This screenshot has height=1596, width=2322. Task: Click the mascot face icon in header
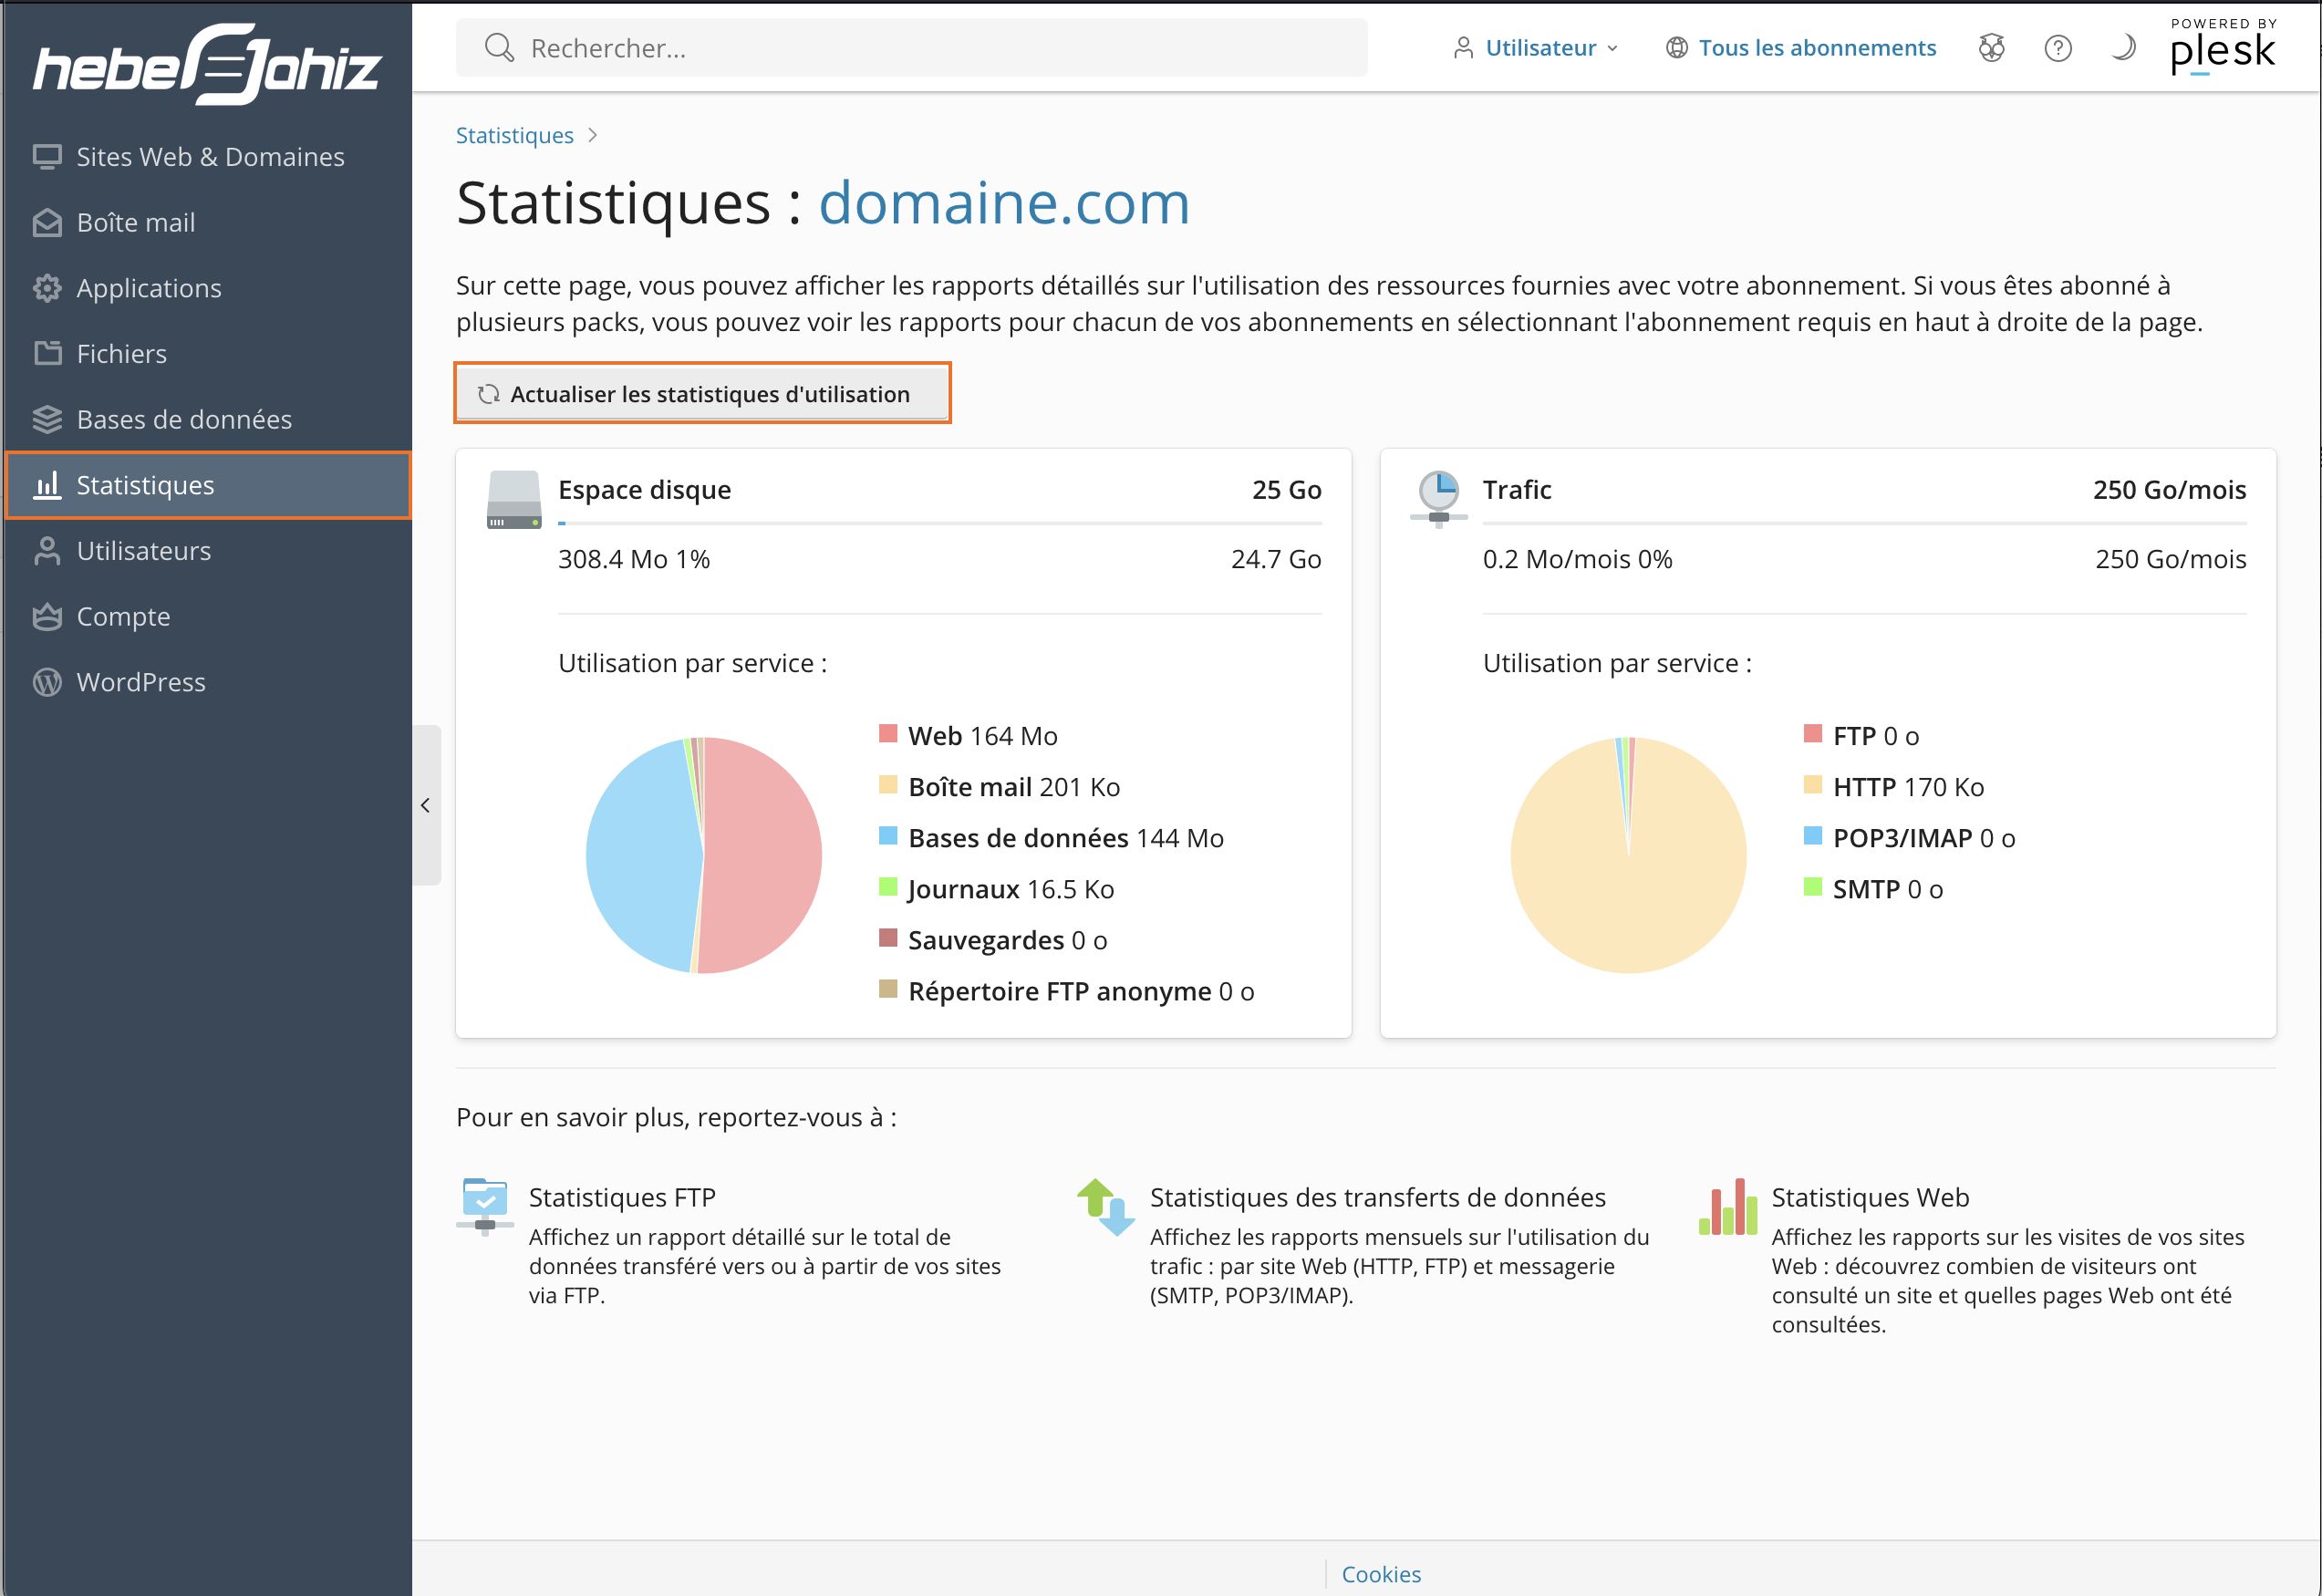click(x=1992, y=48)
